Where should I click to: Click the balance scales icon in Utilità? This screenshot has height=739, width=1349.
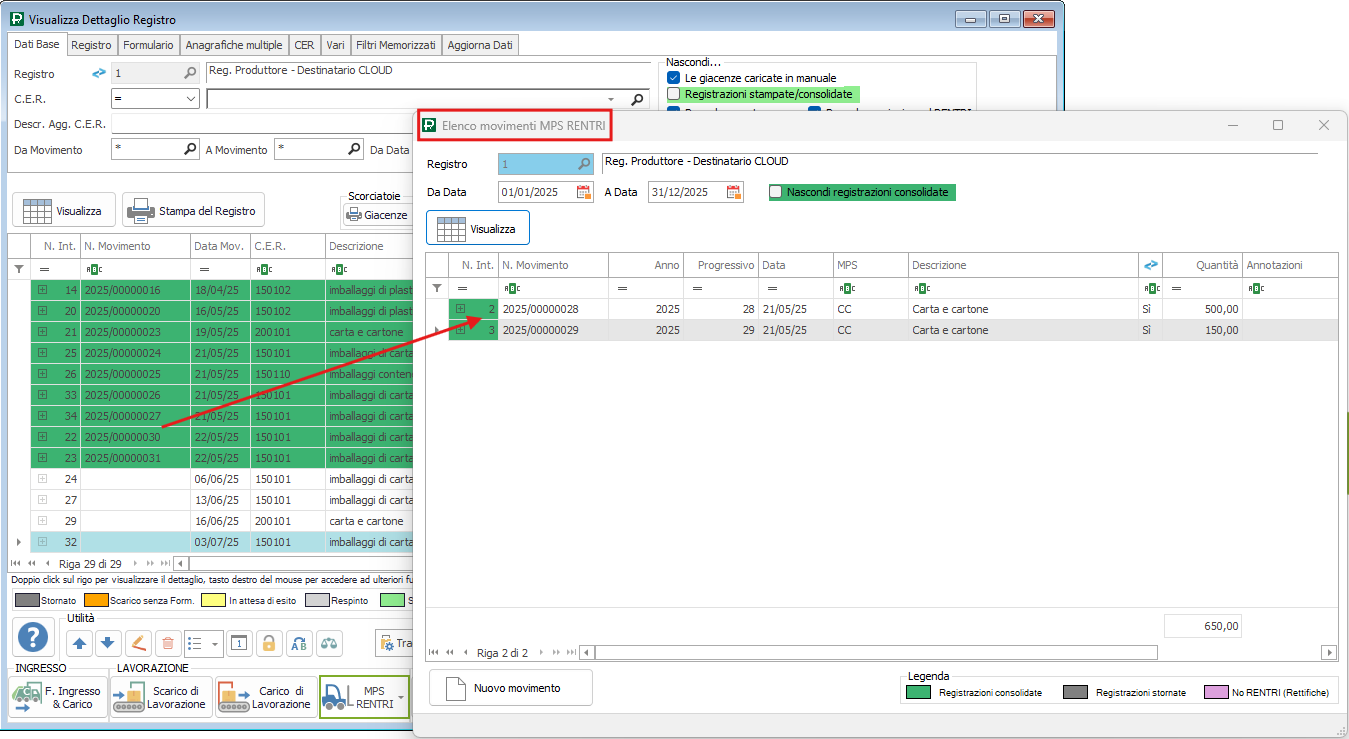(x=330, y=644)
